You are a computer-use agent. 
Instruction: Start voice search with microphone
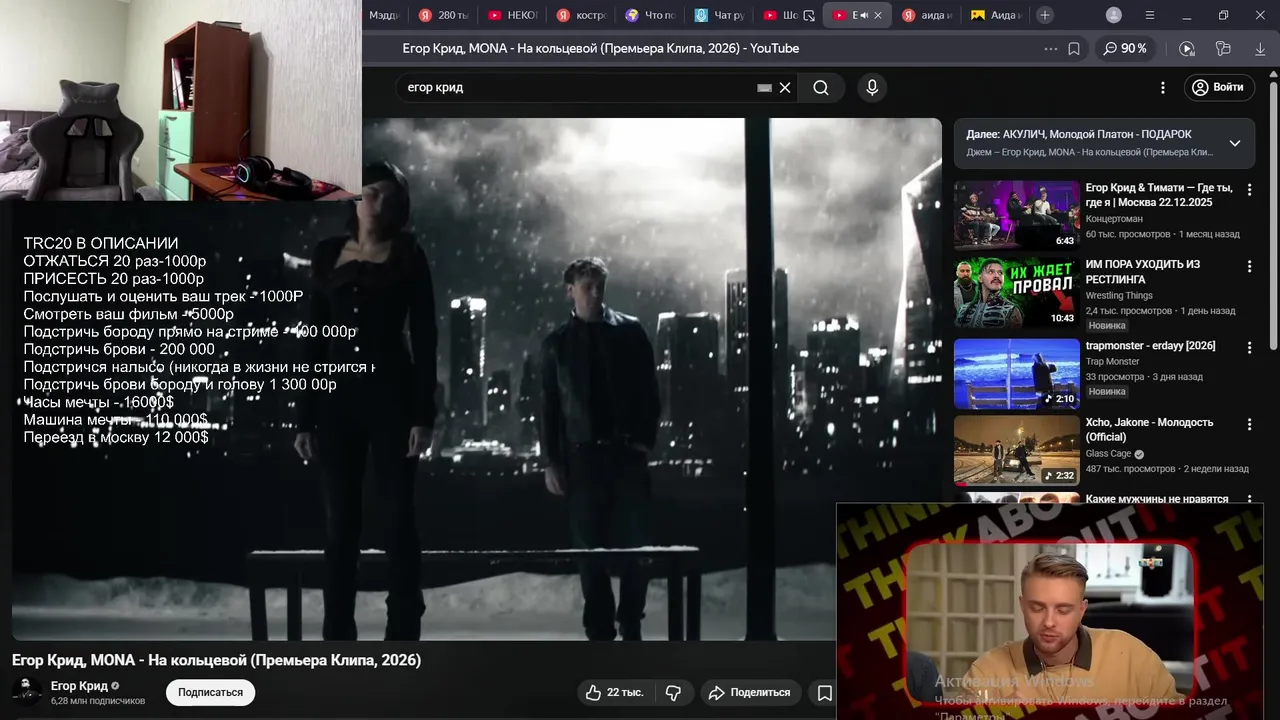pyautogui.click(x=872, y=87)
